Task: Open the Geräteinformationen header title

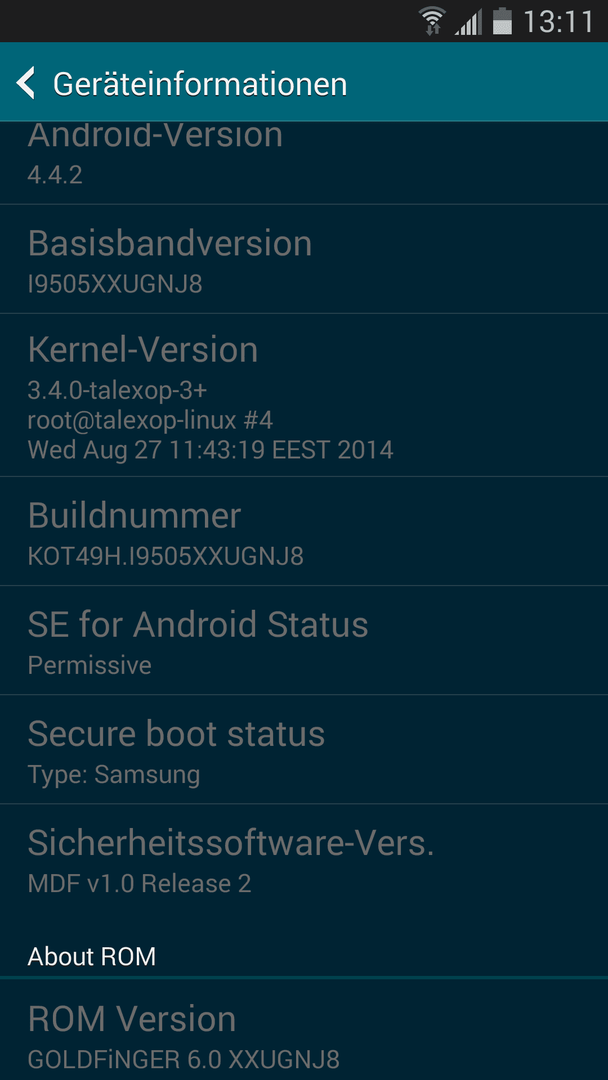Action: tap(200, 84)
